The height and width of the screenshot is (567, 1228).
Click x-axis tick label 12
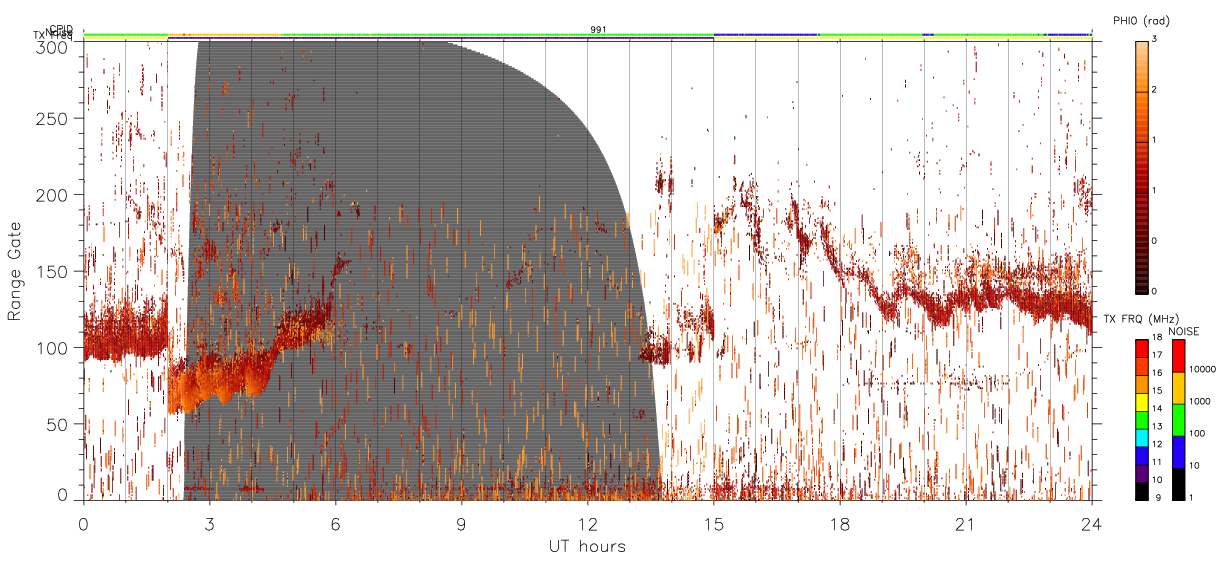click(588, 524)
